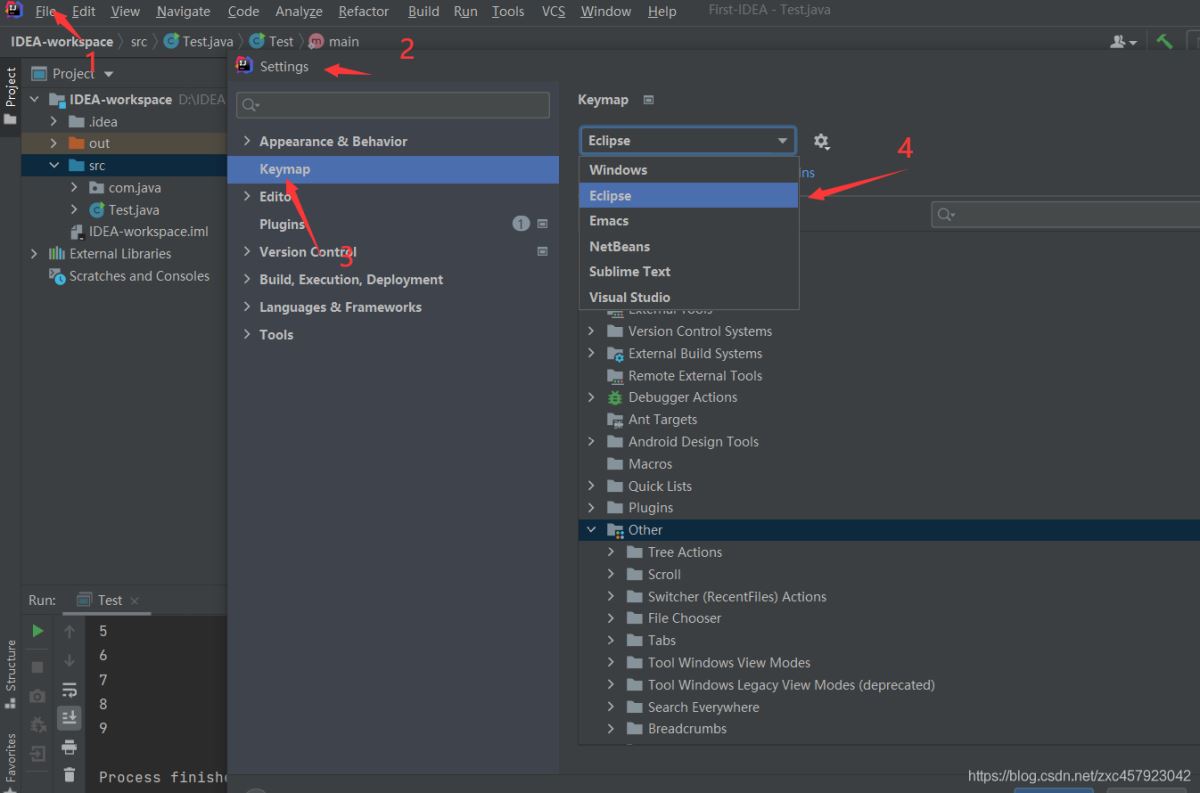Click the green Build hammer icon
Screen dimensions: 1200x793
(1164, 41)
